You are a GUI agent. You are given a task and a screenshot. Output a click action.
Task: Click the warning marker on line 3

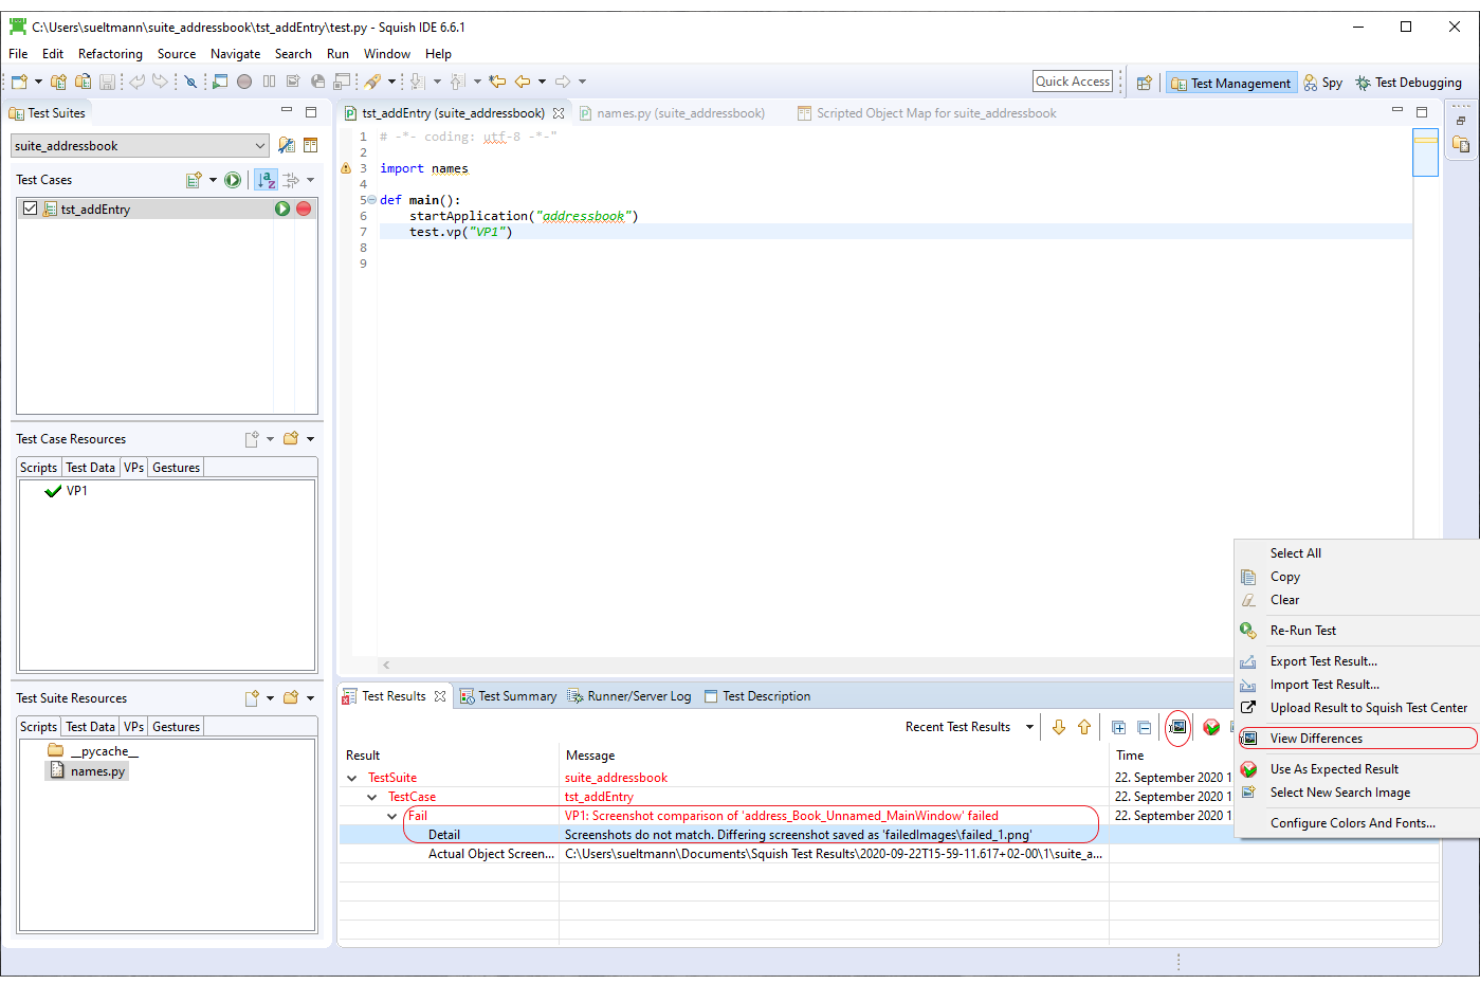tap(346, 169)
